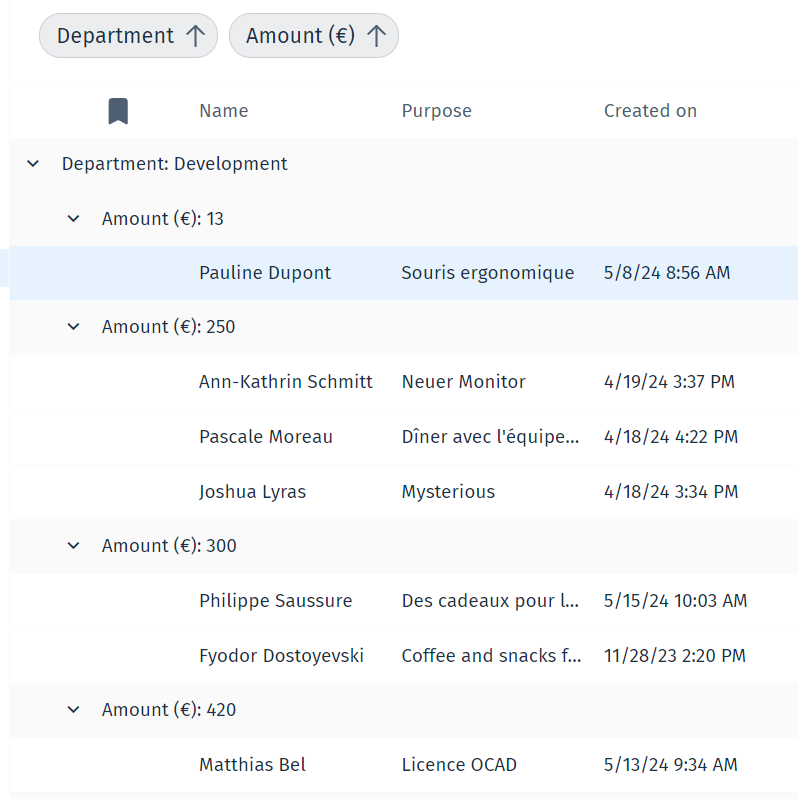Click the Created on column header

pyautogui.click(x=650, y=111)
